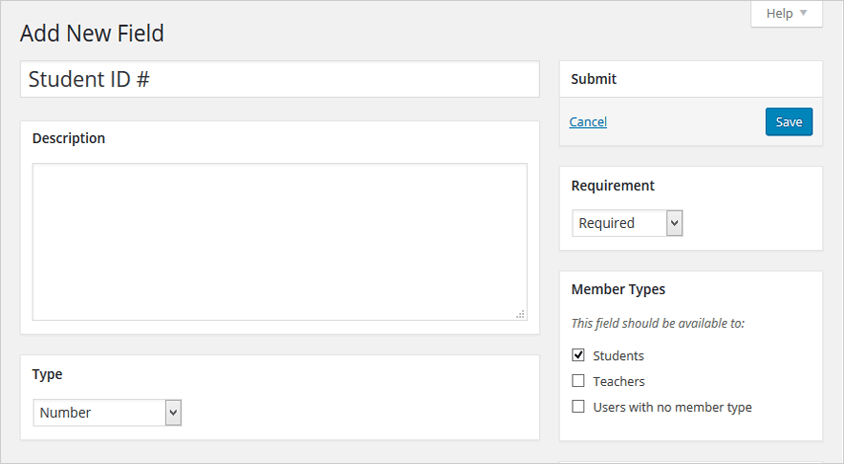
Task: Click the Help tab's down arrow
Action: (803, 14)
